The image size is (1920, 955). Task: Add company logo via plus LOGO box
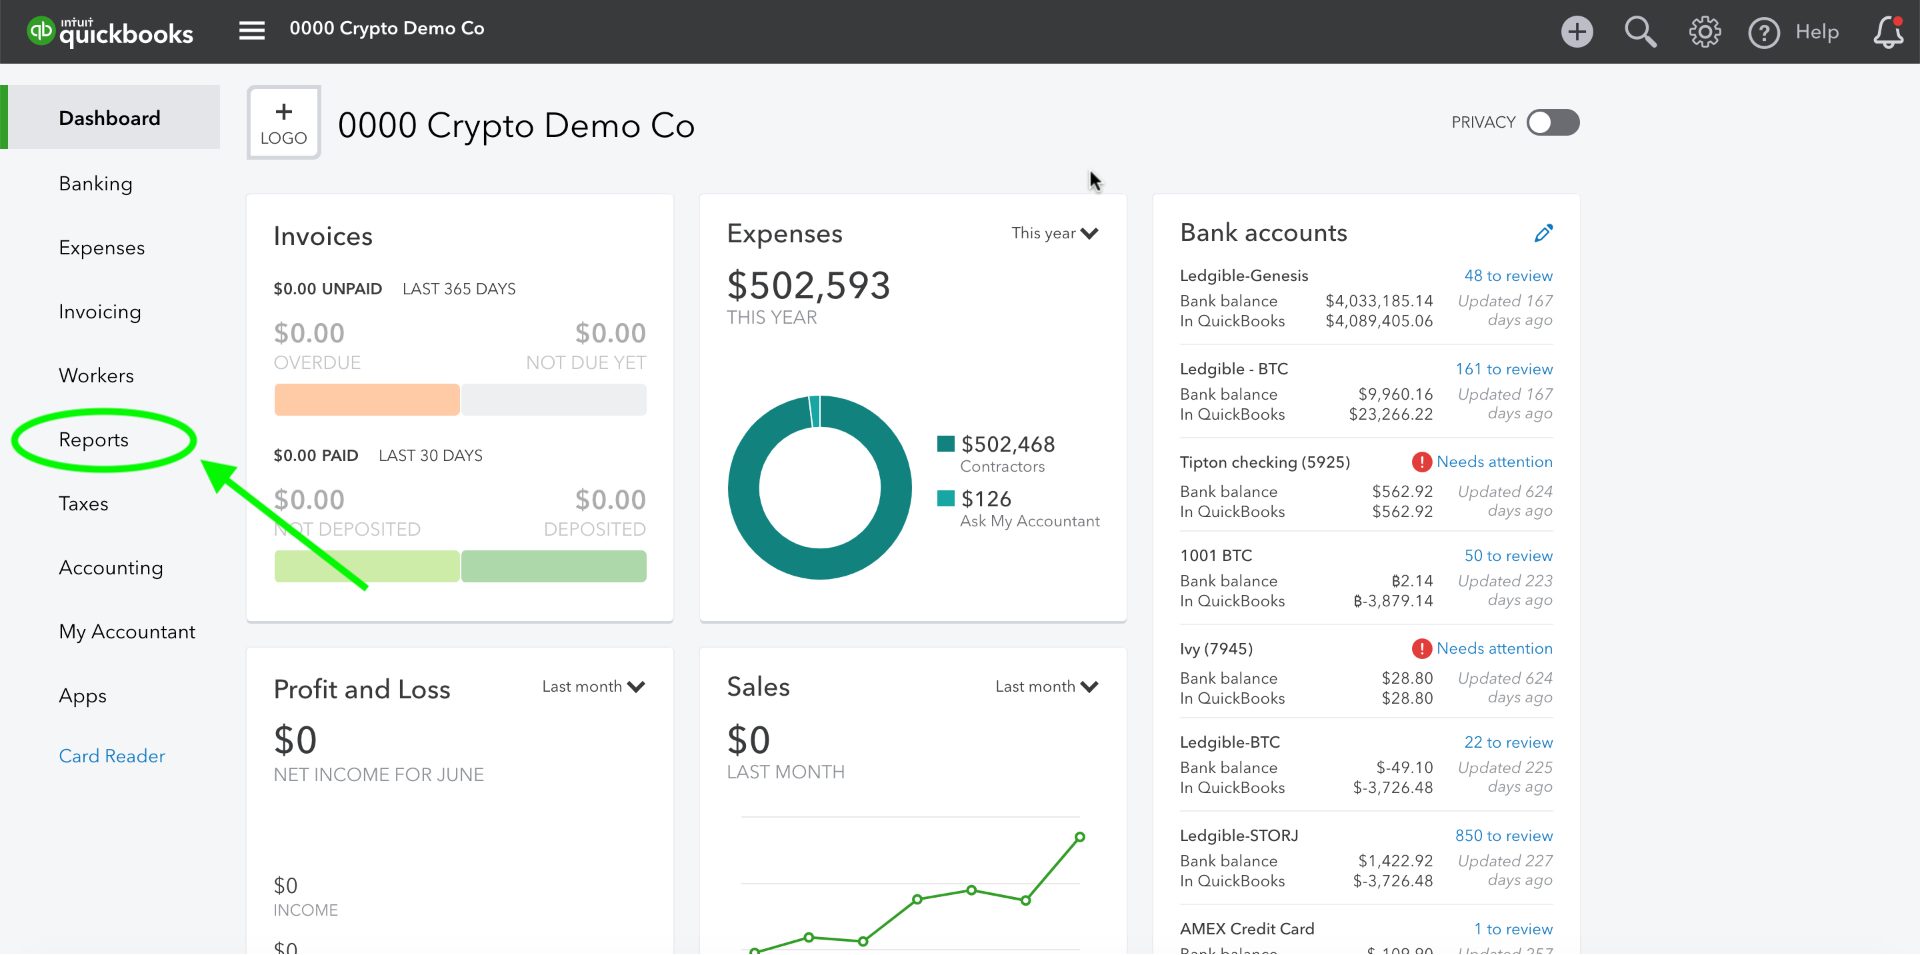pyautogui.click(x=284, y=123)
